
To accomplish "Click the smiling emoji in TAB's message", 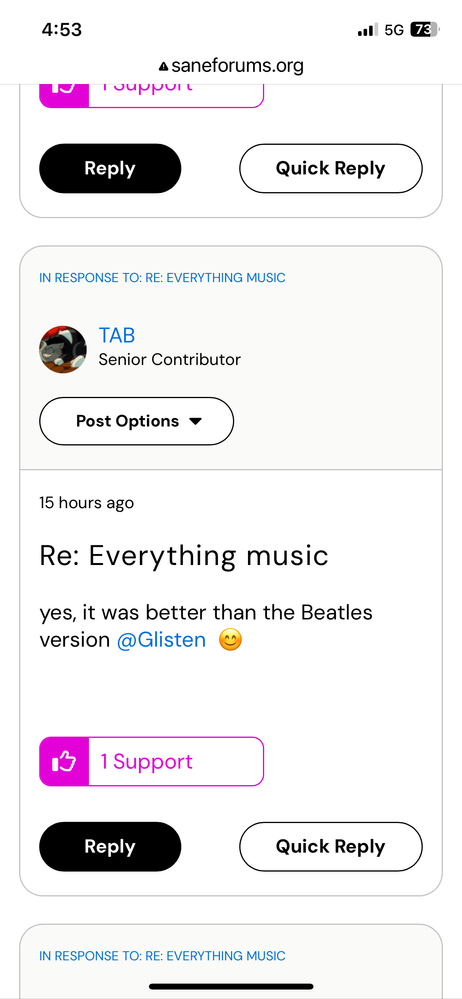I will point(231,640).
